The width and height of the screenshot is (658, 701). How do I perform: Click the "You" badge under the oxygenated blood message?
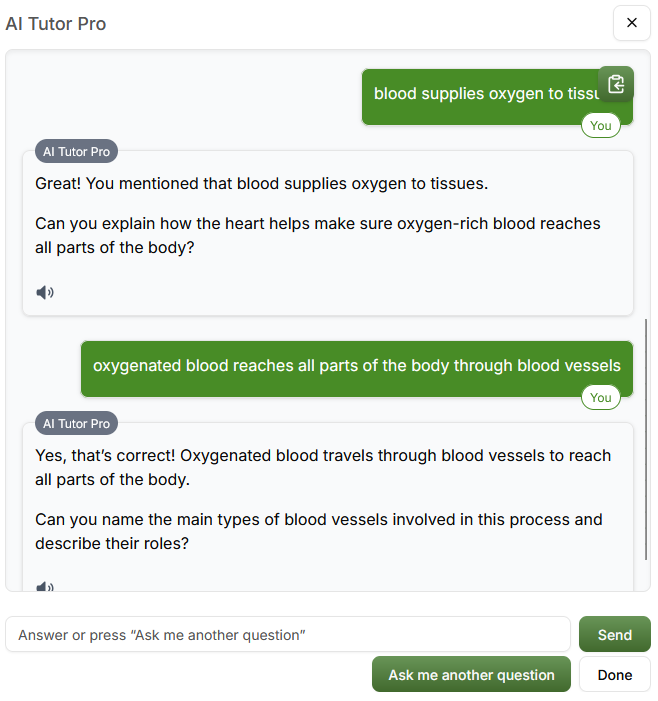pos(600,398)
